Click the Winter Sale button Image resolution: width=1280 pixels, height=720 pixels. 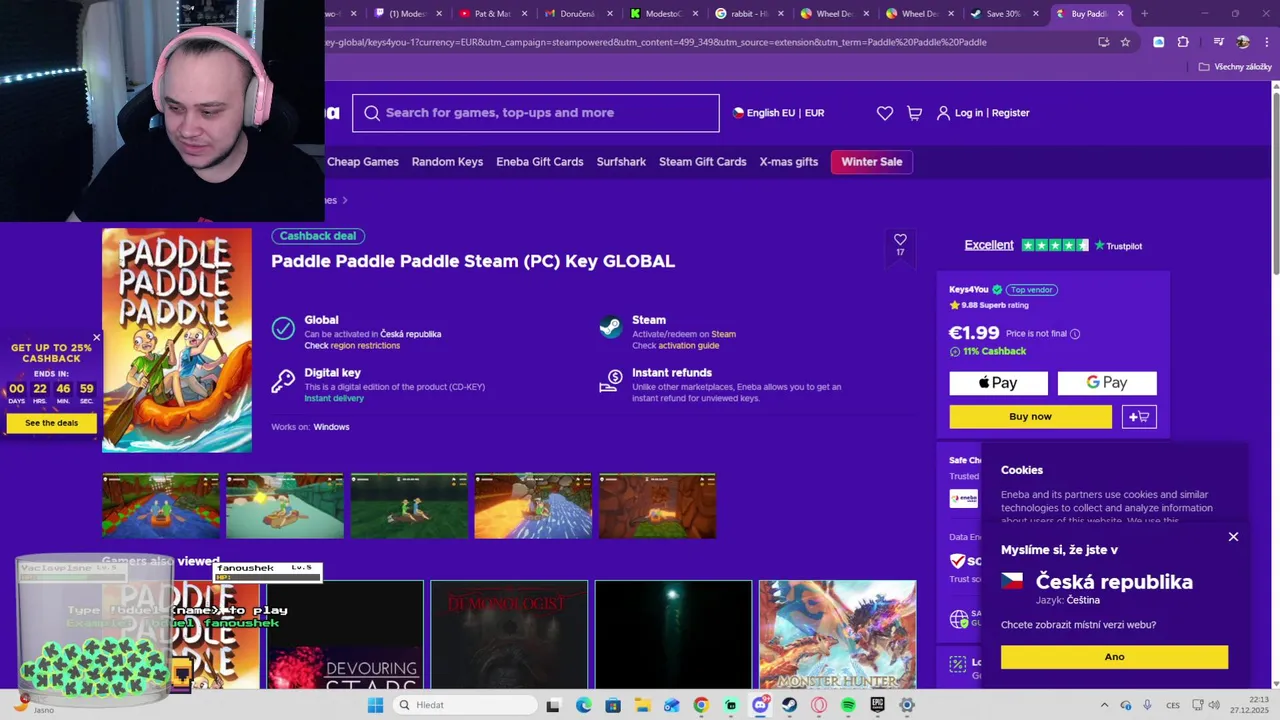coord(872,162)
